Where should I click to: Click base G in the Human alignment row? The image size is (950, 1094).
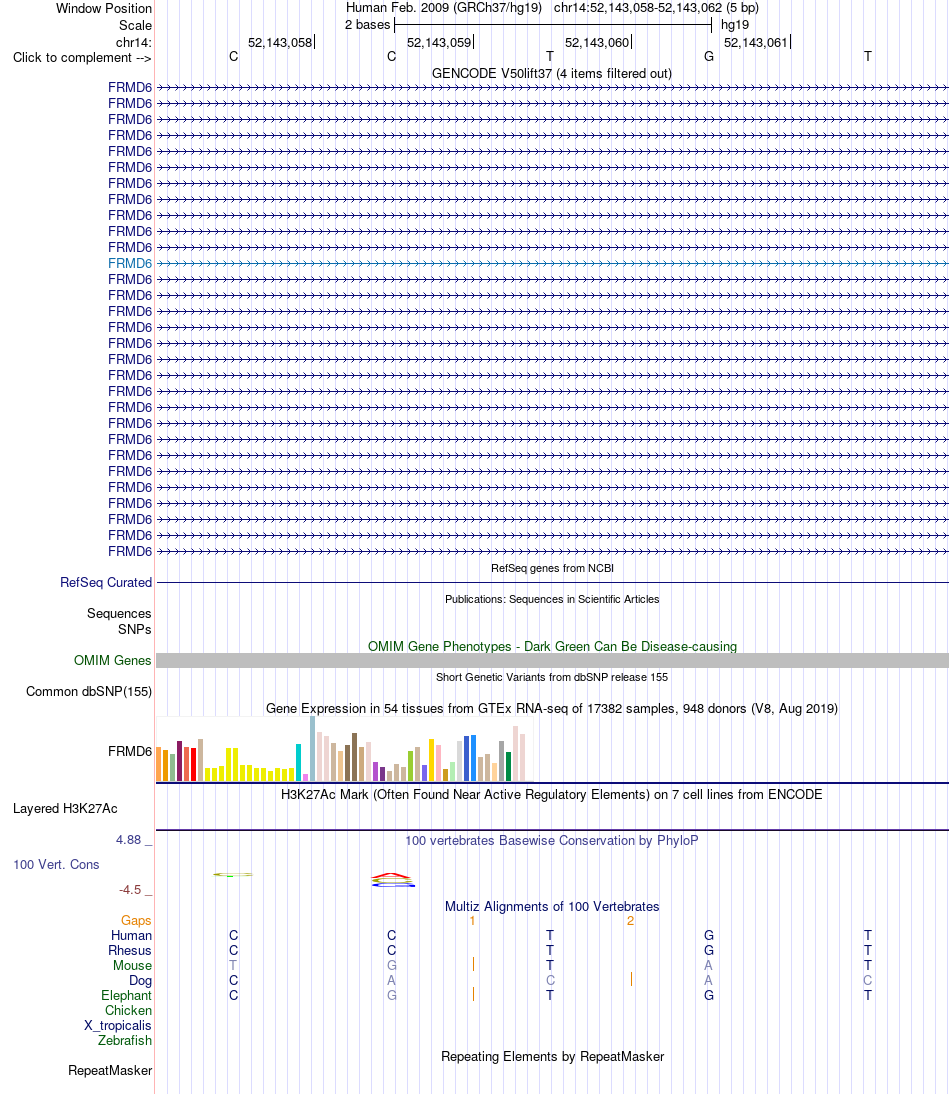coord(709,936)
